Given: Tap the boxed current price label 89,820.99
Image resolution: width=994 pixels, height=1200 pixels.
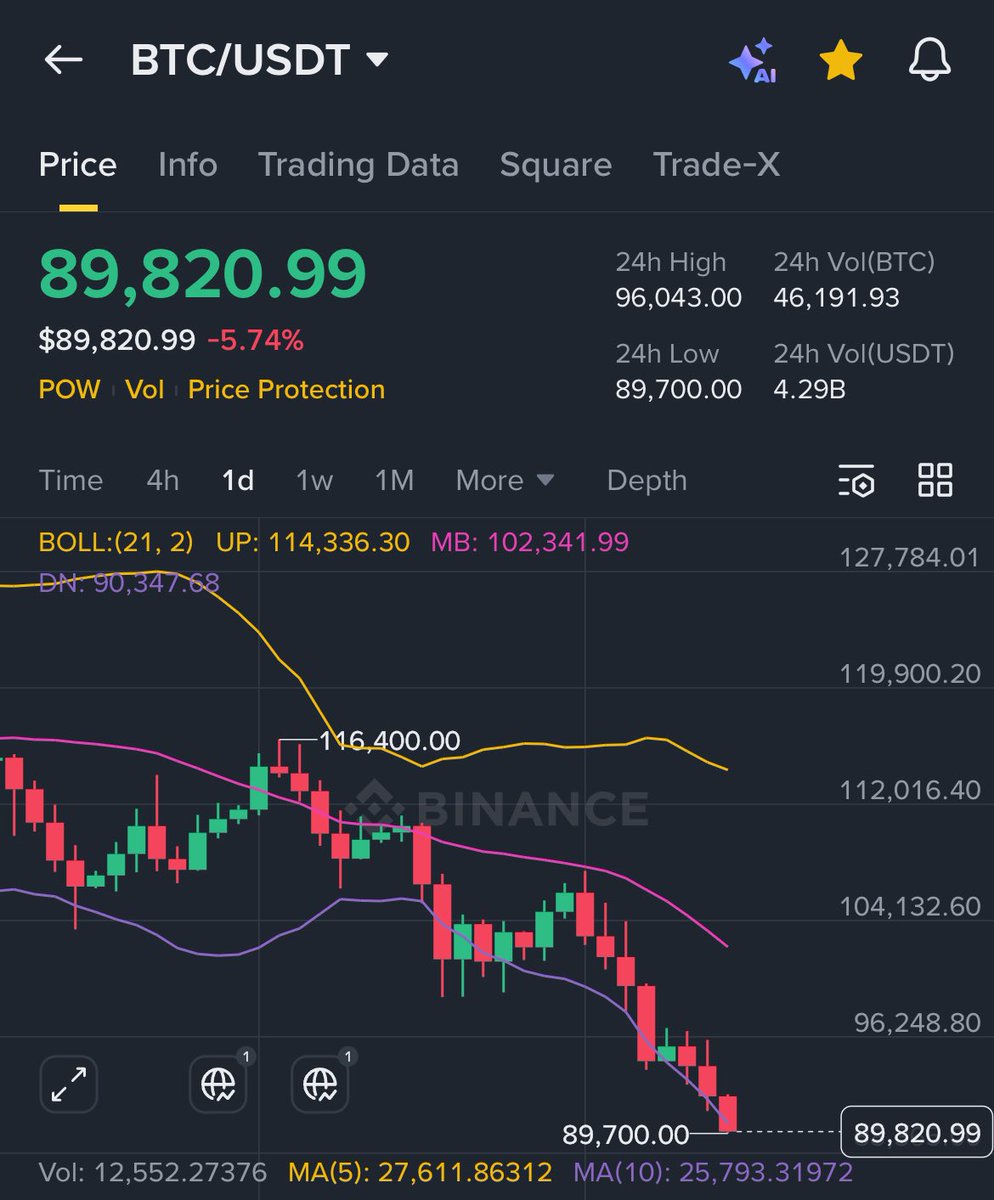Looking at the screenshot, I should (917, 1133).
